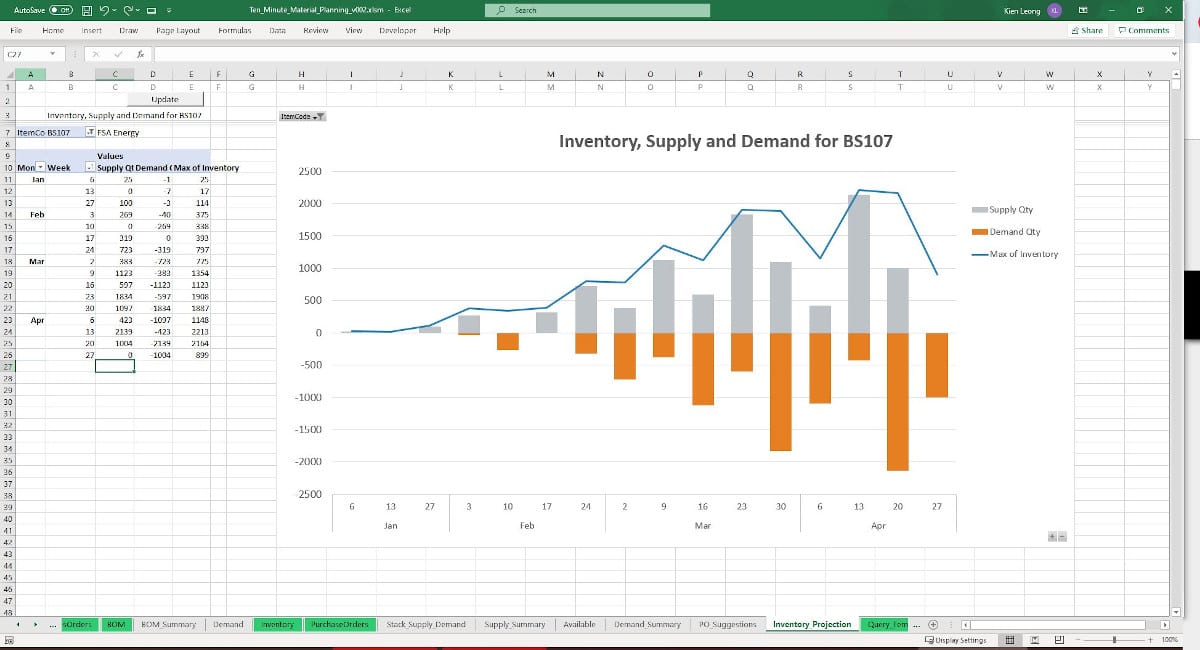The width and height of the screenshot is (1200, 650).
Task: Click the Share button
Action: point(1087,30)
